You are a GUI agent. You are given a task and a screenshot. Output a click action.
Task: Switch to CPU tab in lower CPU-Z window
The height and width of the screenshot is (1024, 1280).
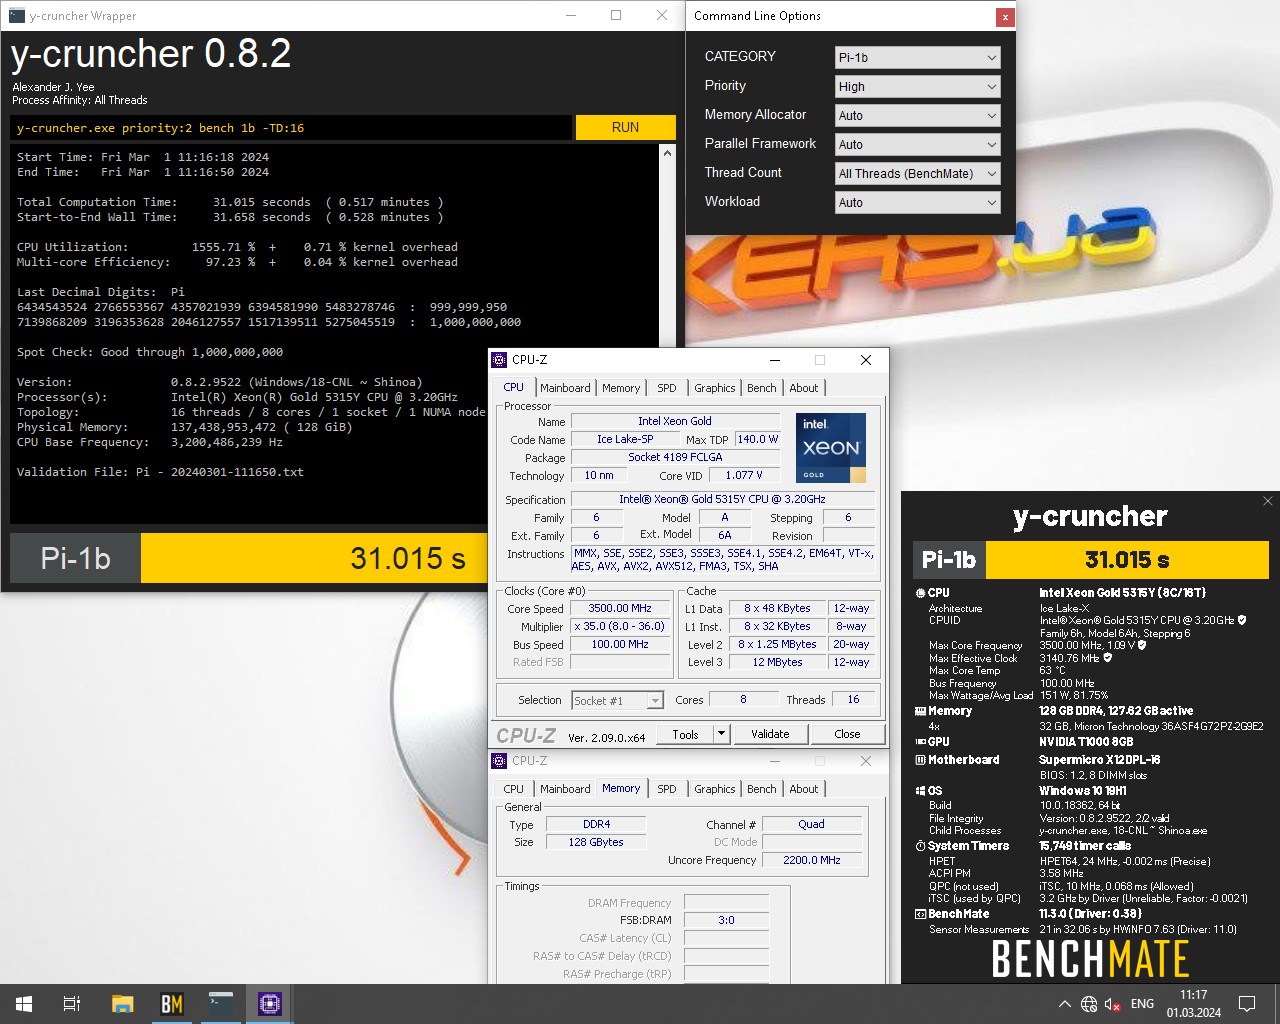513,789
